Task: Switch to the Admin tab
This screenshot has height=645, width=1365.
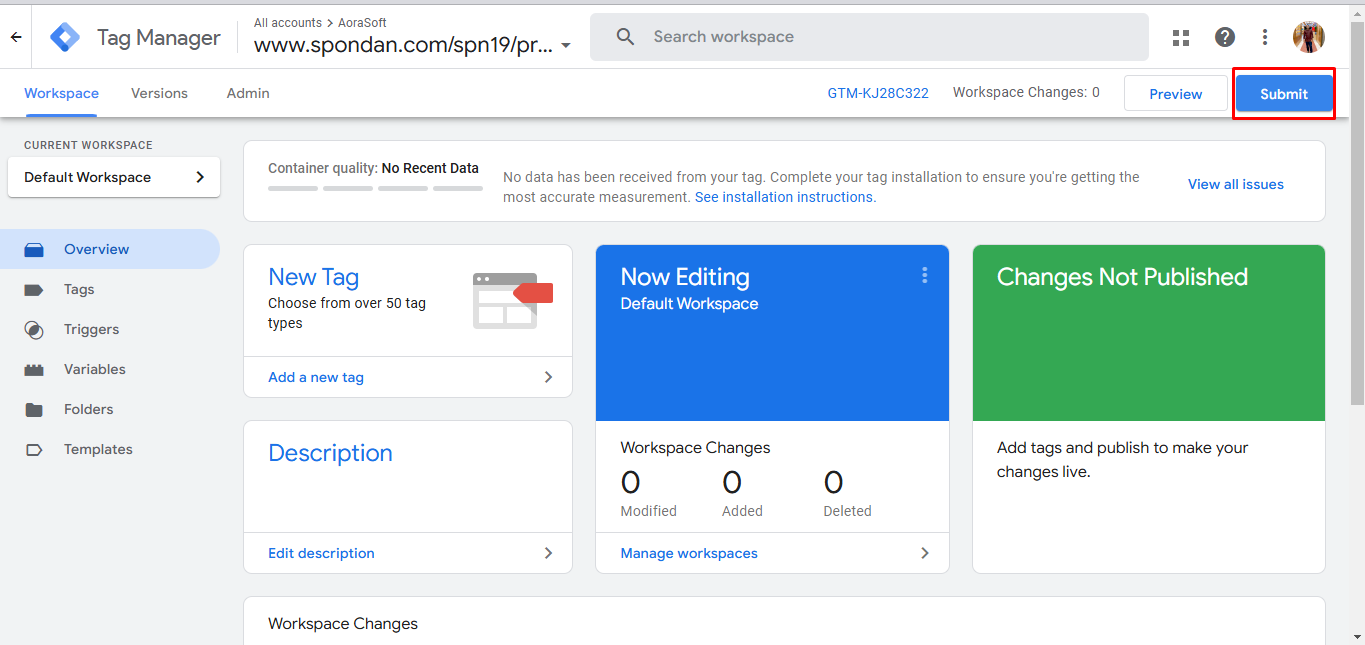Action: [248, 93]
